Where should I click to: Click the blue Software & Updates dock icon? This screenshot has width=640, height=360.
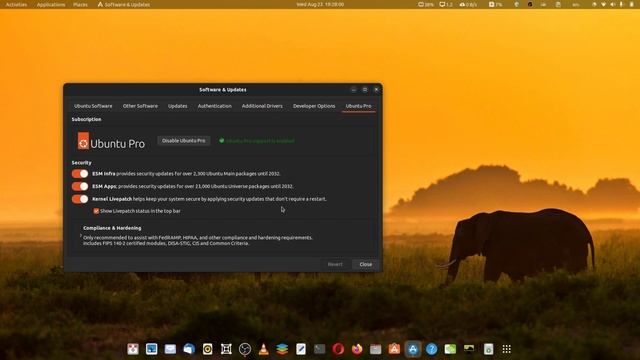413,349
